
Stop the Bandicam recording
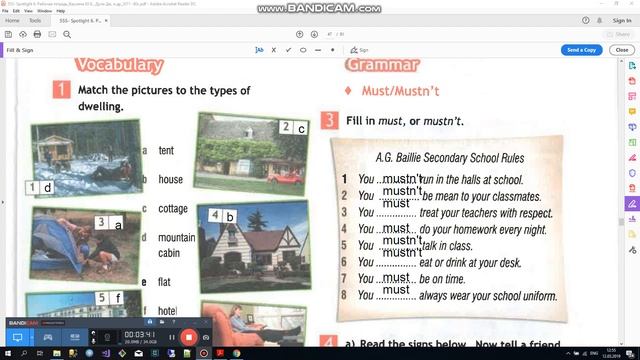[189, 337]
